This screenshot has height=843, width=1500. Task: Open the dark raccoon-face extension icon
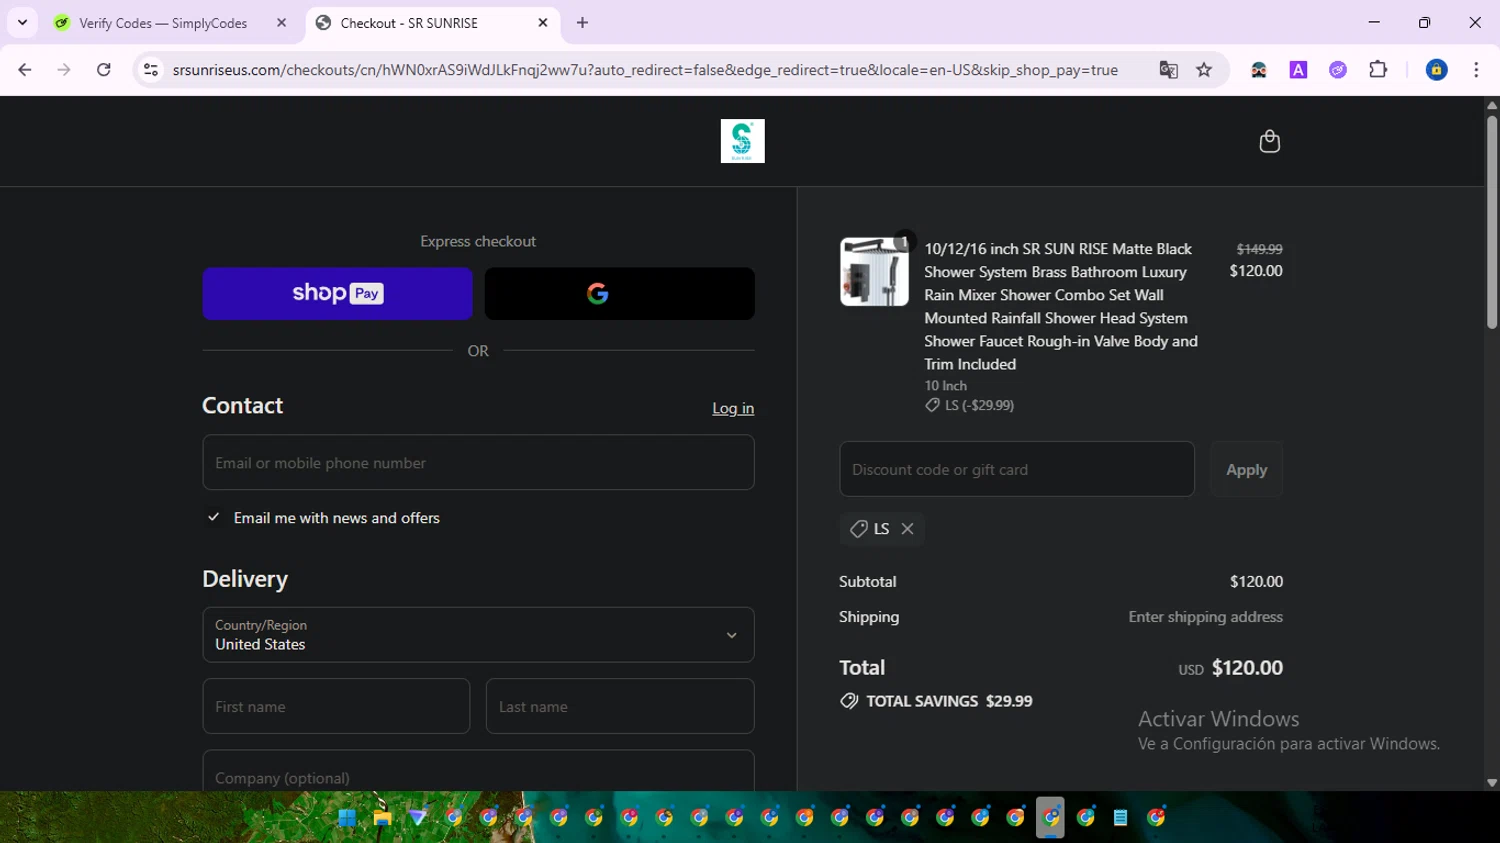pos(1259,70)
